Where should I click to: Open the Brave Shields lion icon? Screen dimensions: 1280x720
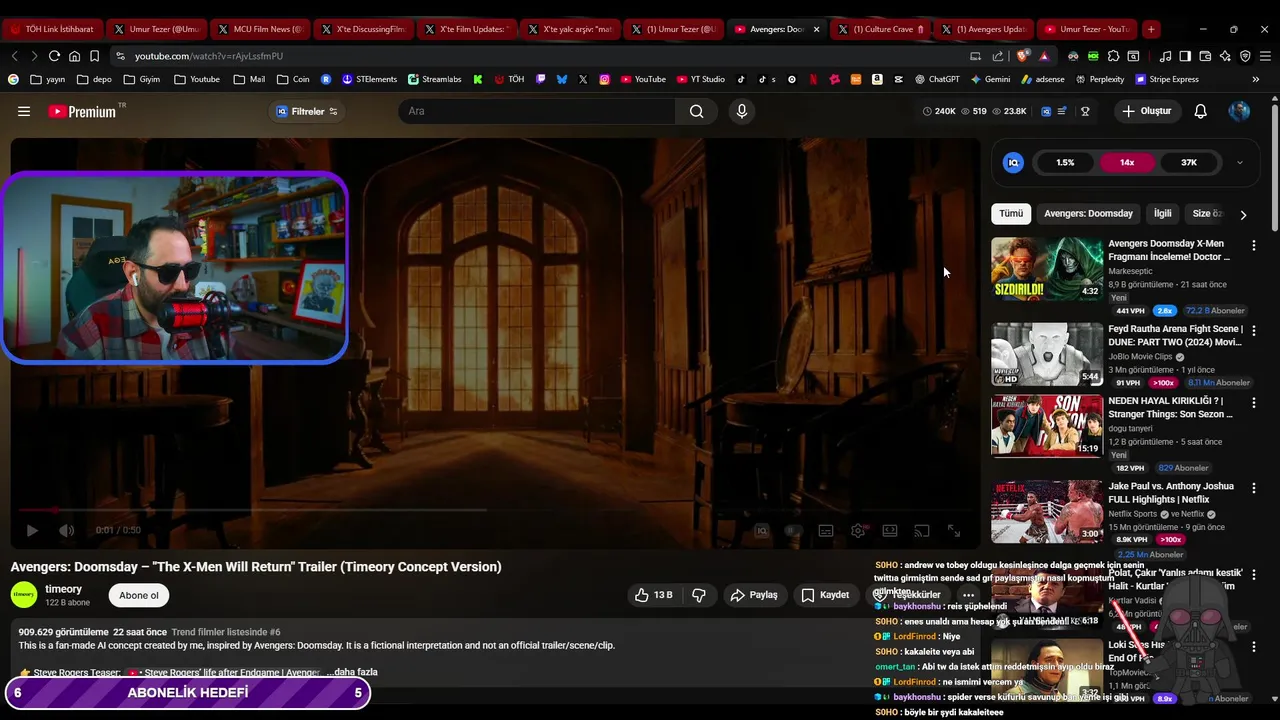point(1022,56)
